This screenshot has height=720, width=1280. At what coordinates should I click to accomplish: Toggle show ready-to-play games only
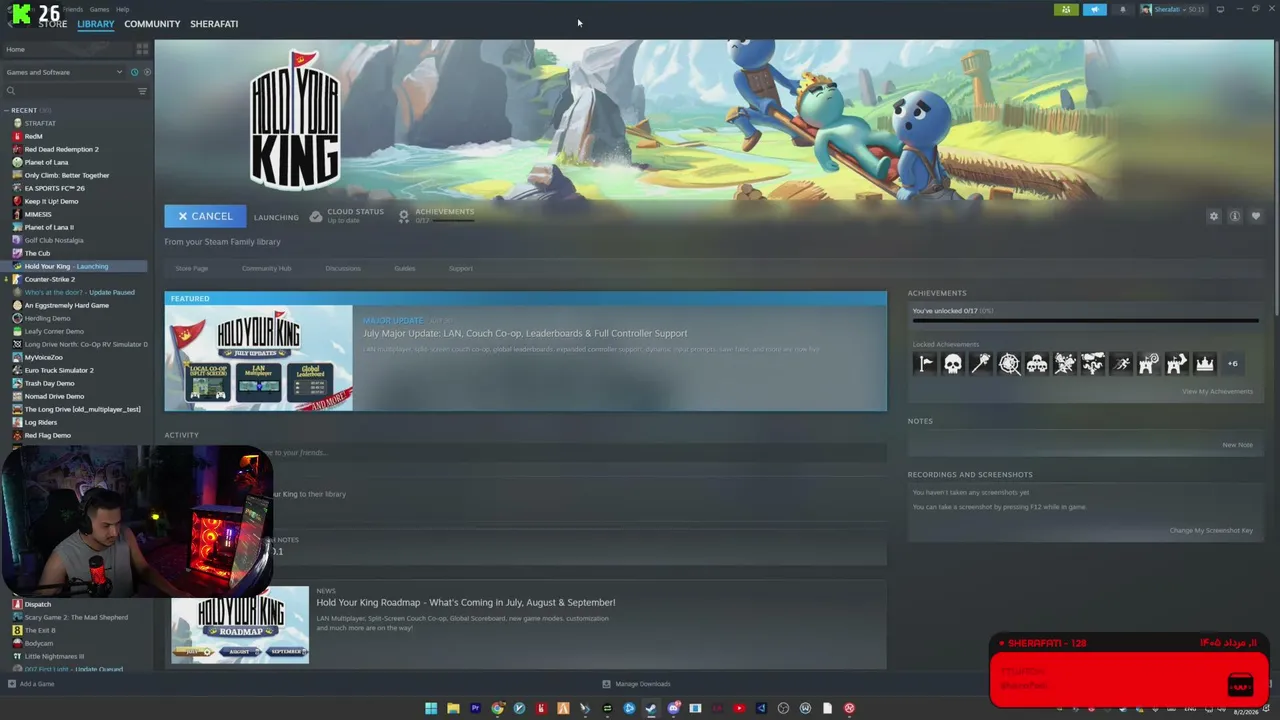(147, 72)
